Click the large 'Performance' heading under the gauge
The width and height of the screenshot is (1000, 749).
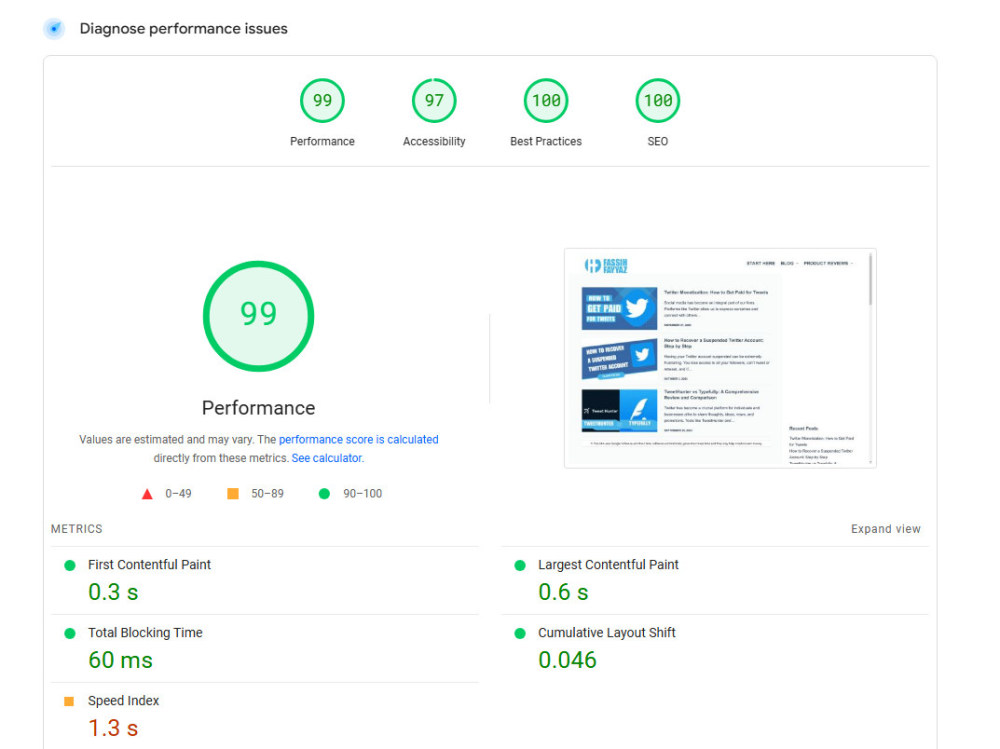[258, 408]
